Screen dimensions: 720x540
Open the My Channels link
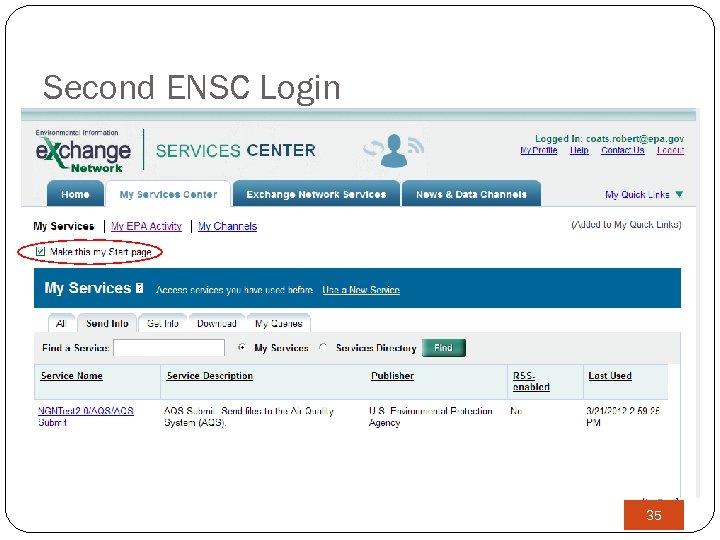click(x=227, y=226)
